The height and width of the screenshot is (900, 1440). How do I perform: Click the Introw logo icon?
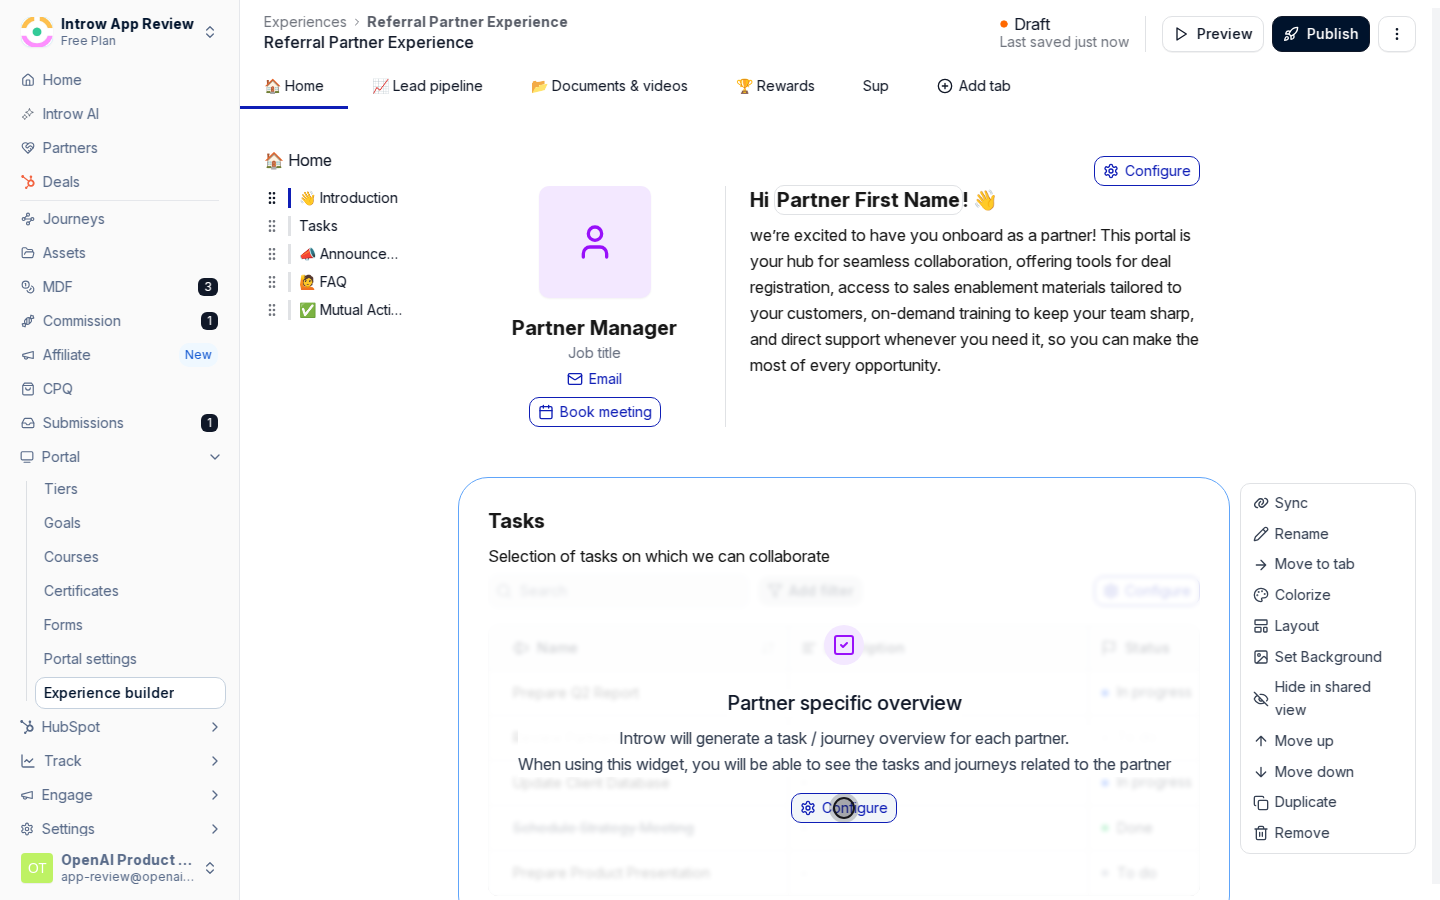[x=37, y=31]
